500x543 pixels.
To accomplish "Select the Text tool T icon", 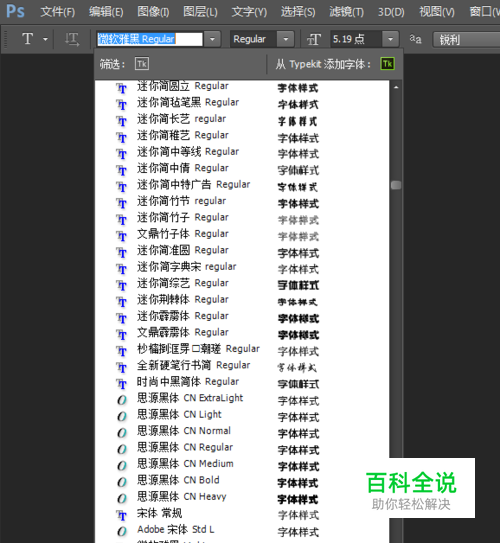I will pos(28,39).
